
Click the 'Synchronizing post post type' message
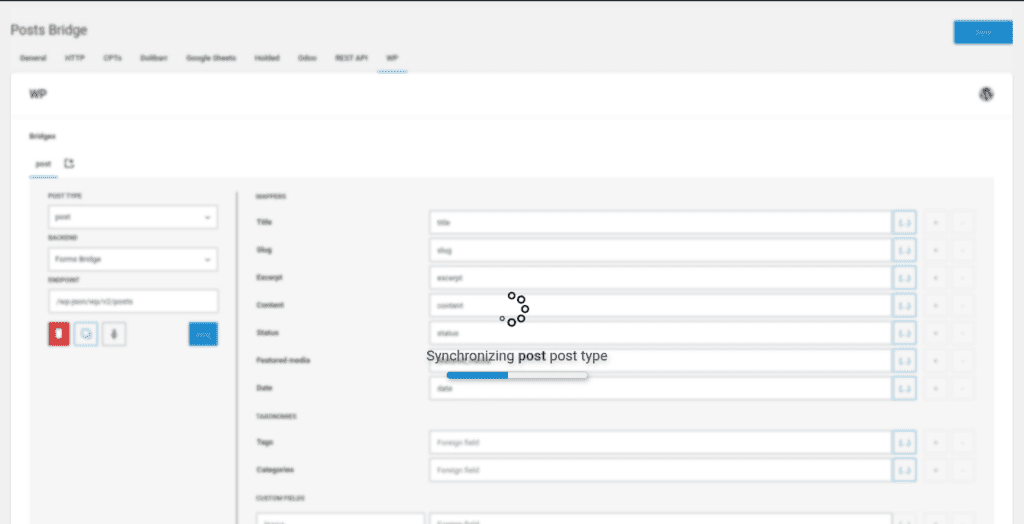517,356
